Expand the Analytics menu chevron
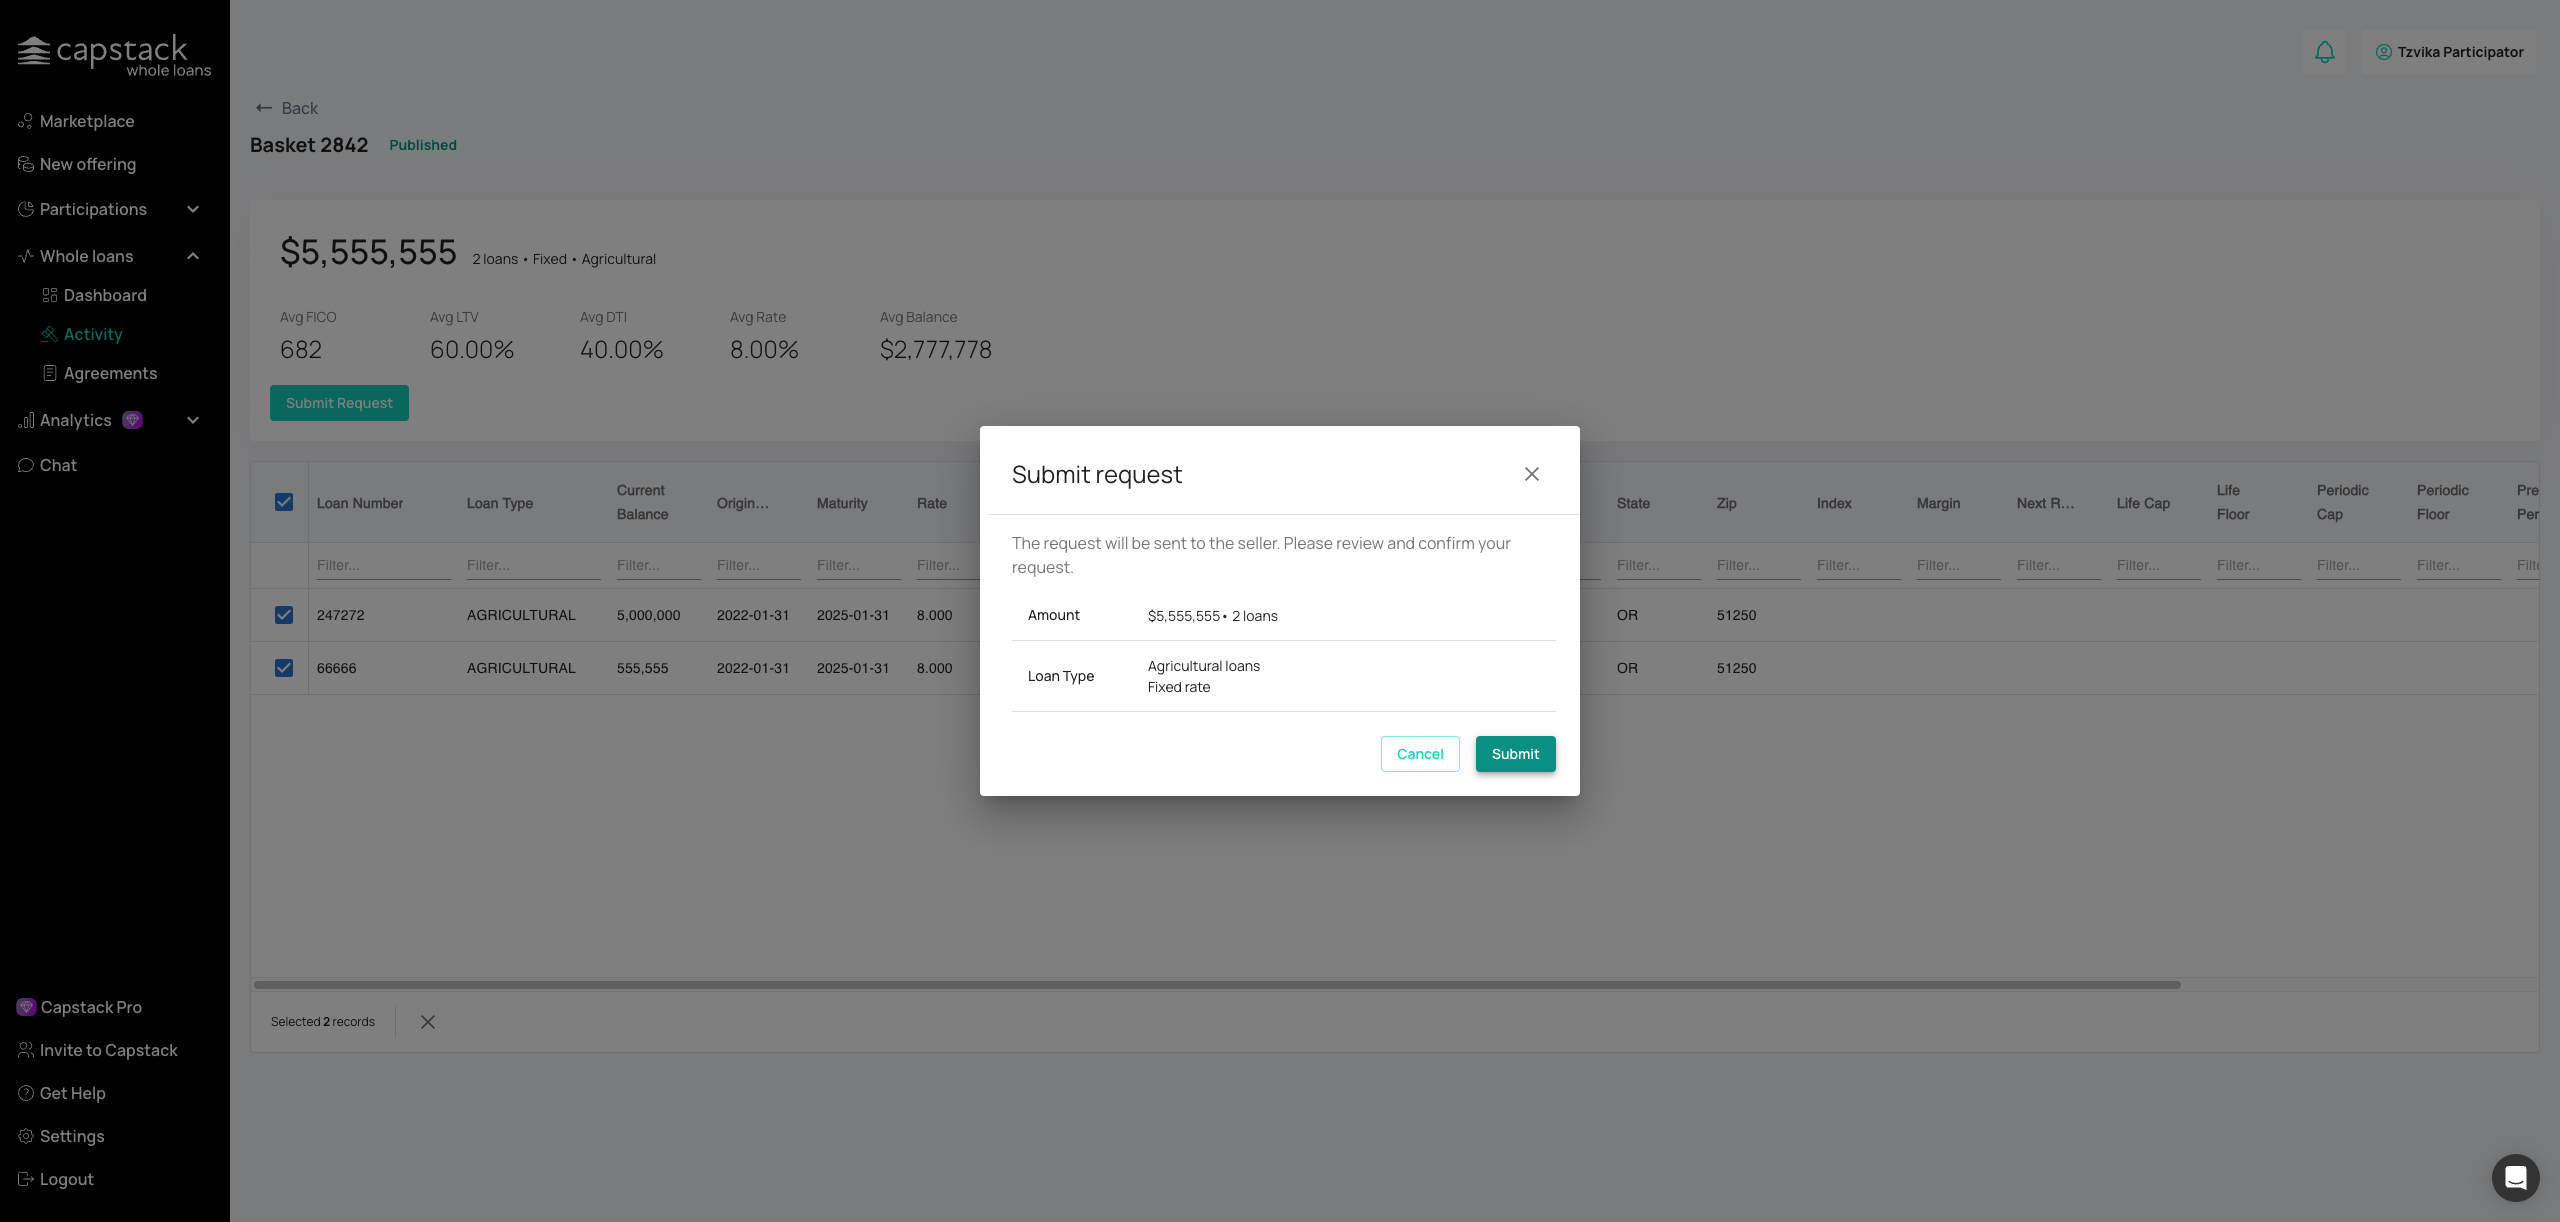This screenshot has width=2560, height=1222. pyautogui.click(x=193, y=420)
